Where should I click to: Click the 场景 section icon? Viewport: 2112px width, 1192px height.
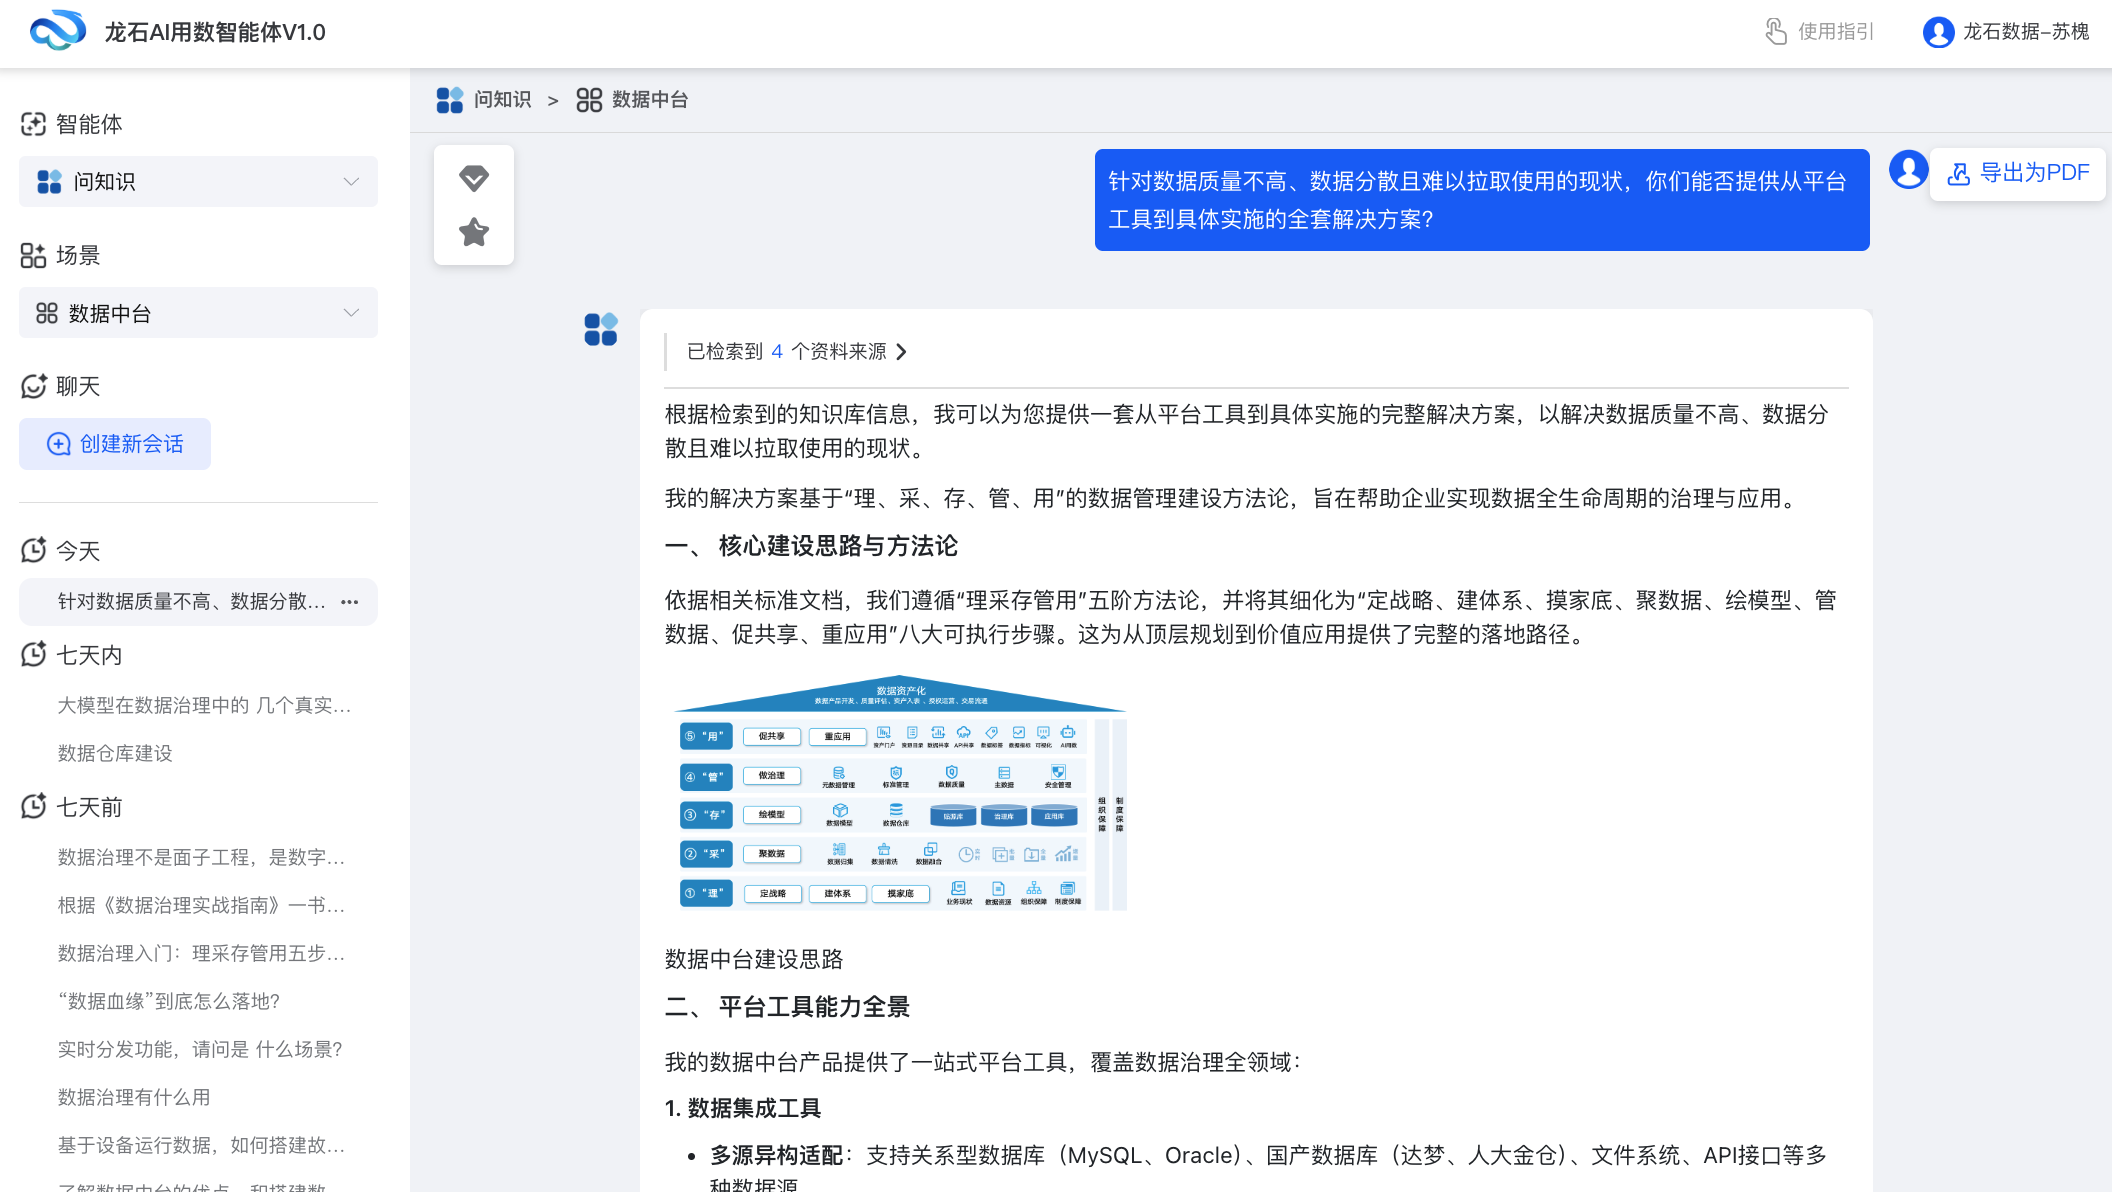[x=33, y=255]
